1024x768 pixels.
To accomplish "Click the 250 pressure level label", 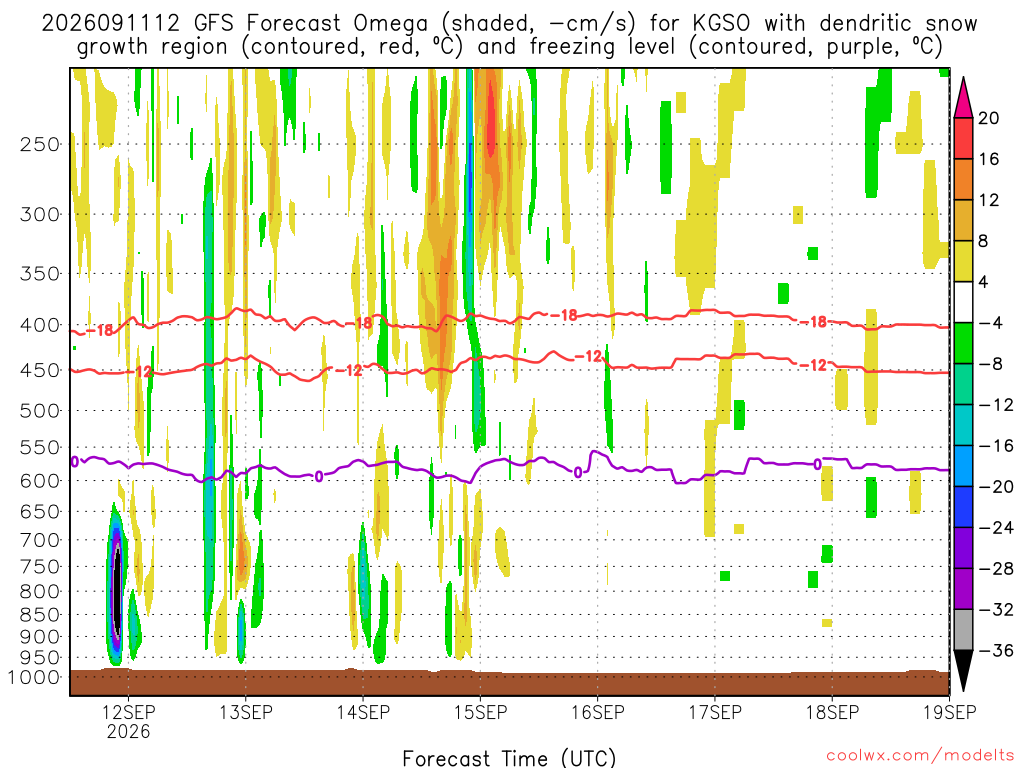I will click(x=40, y=144).
